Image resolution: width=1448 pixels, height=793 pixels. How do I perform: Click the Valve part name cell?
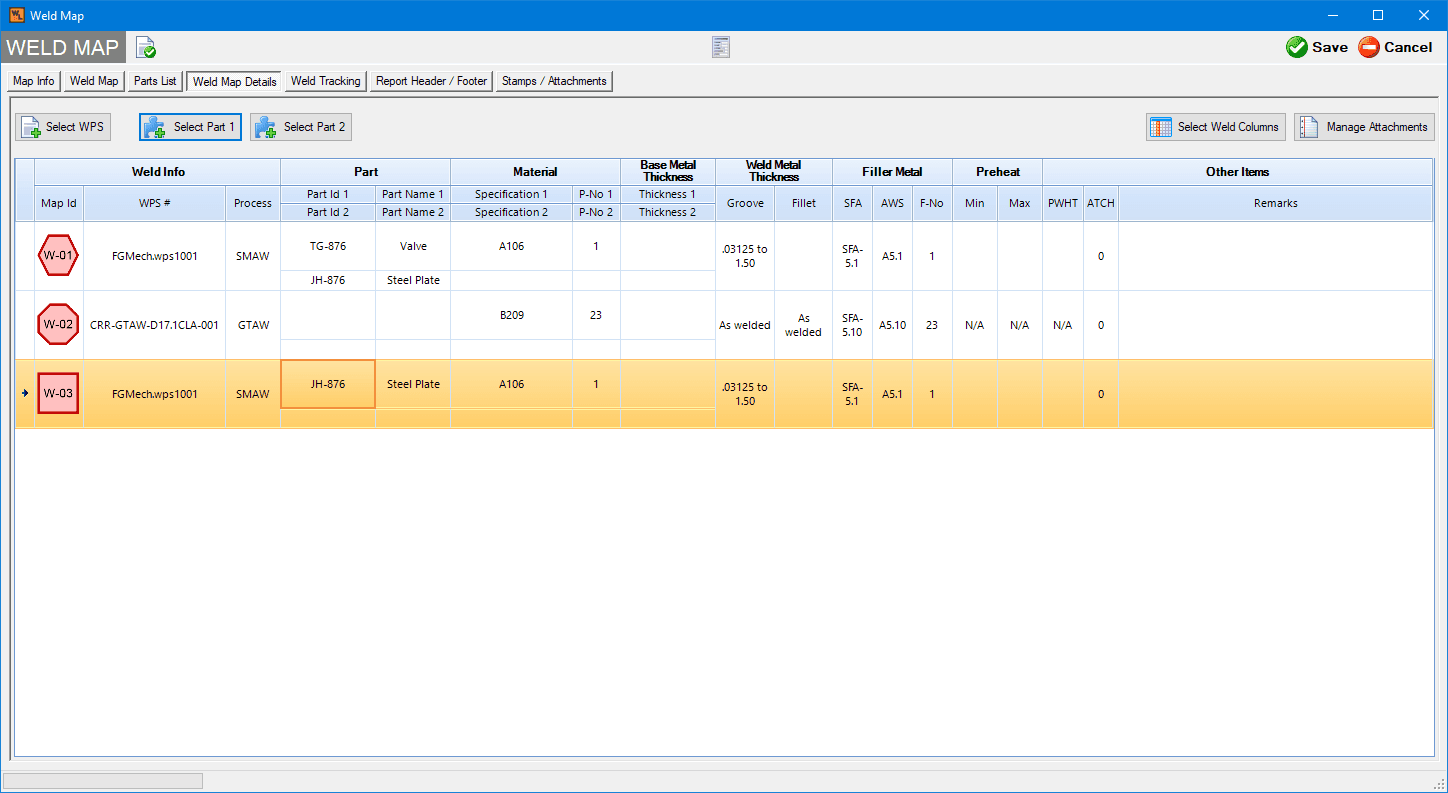[x=413, y=246]
